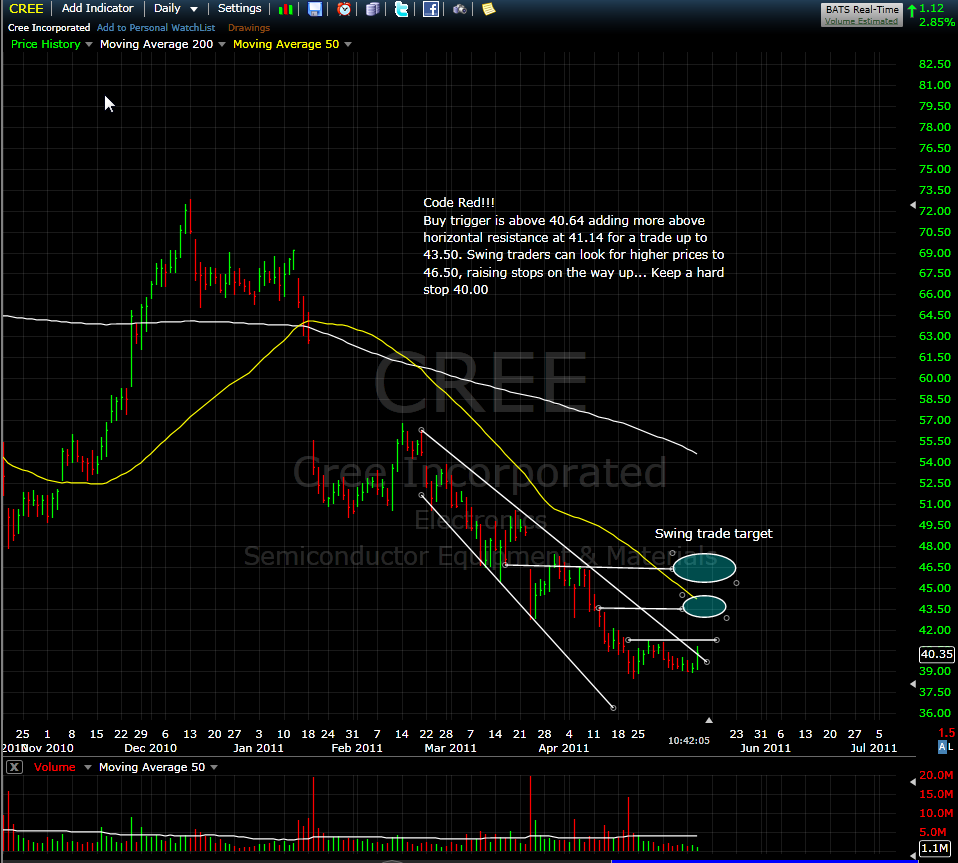Click the Volume Estimated link

(x=861, y=21)
